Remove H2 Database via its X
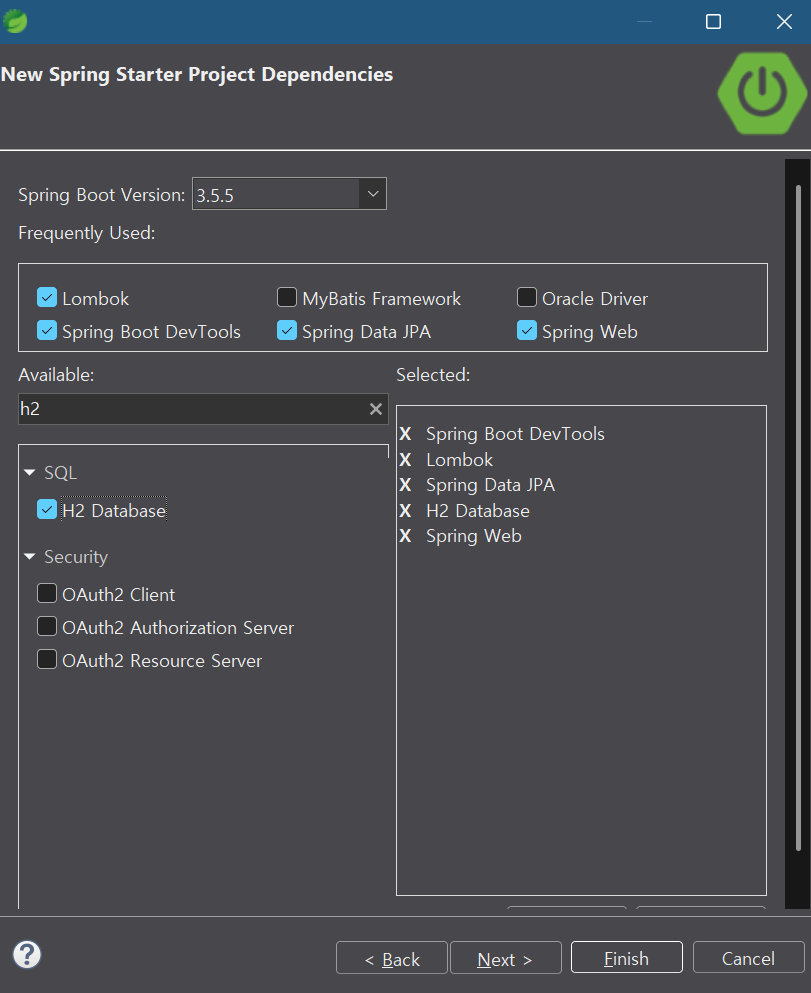The height and width of the screenshot is (993, 811). [405, 510]
